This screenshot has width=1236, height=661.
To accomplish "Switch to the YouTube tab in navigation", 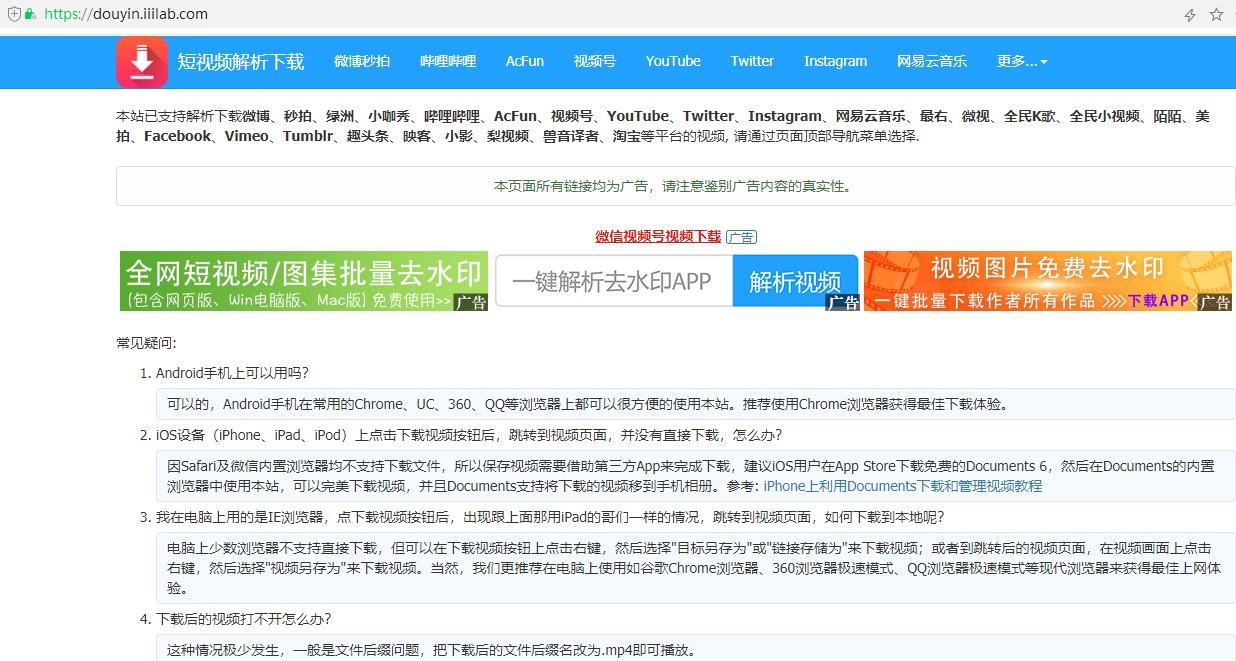I will (x=672, y=61).
